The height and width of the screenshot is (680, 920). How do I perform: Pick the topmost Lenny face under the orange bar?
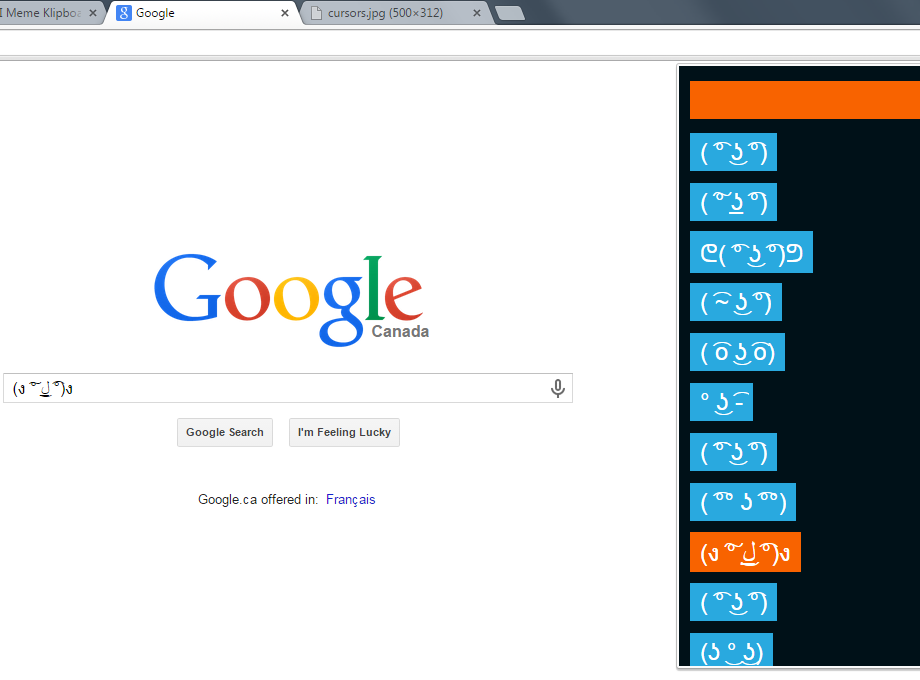click(733, 152)
